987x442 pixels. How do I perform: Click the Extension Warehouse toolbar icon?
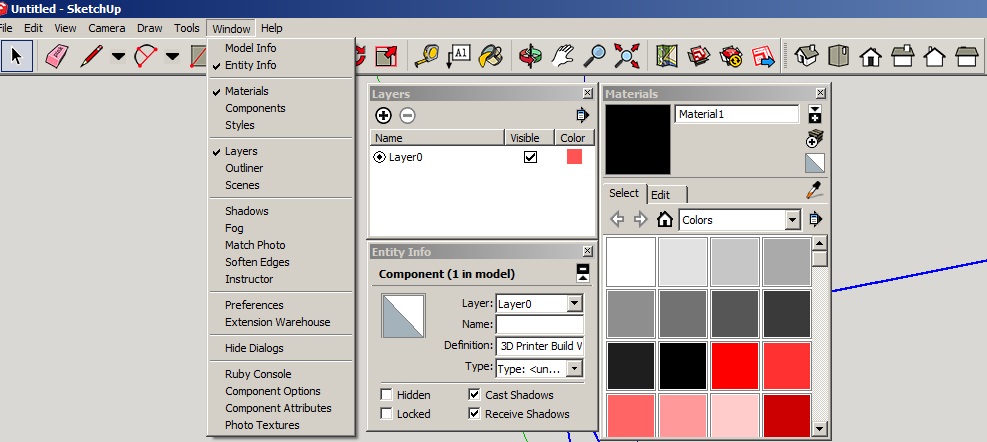(x=731, y=56)
